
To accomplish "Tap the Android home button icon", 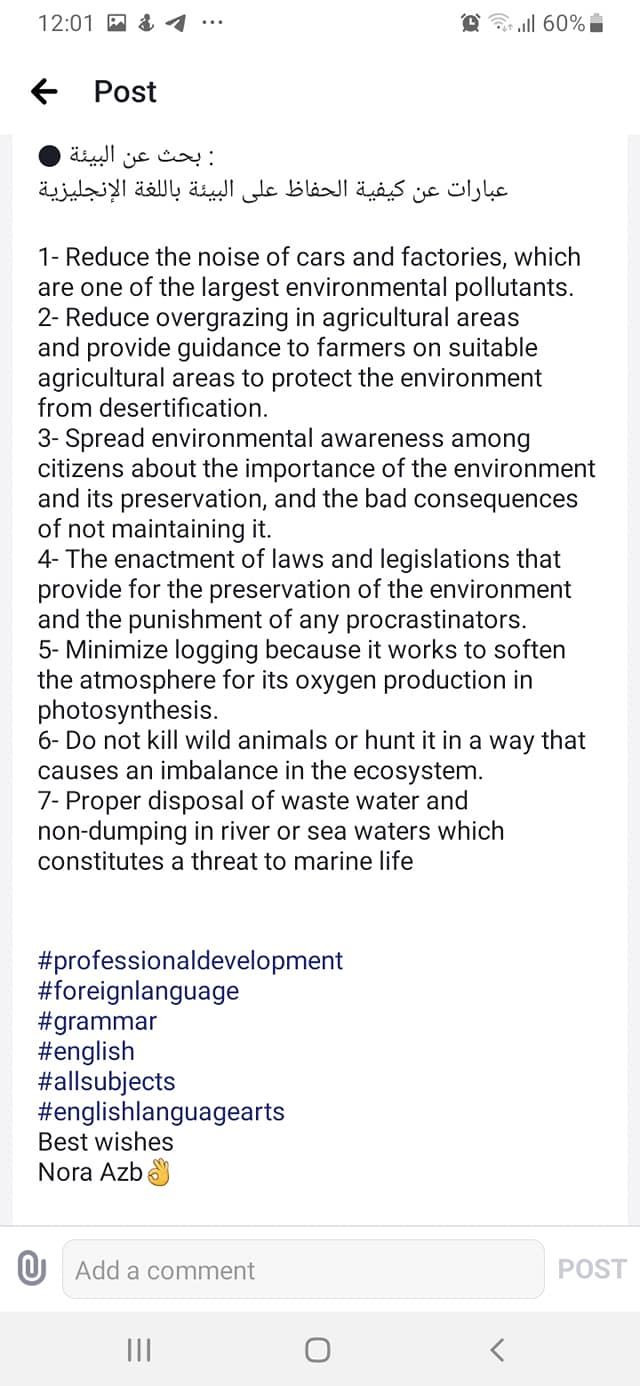I will (317, 1350).
